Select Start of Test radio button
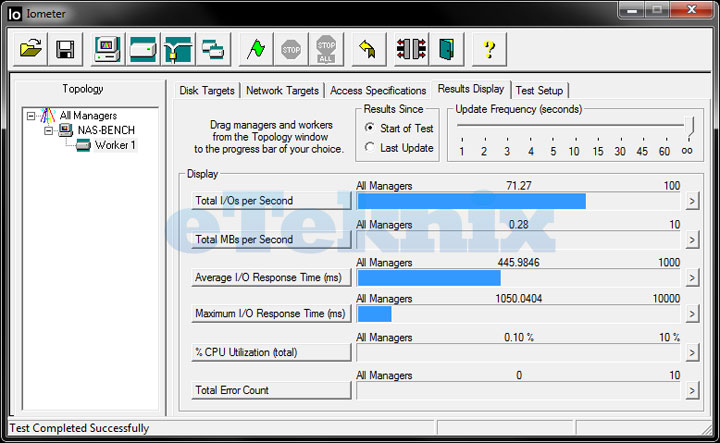 [369, 128]
